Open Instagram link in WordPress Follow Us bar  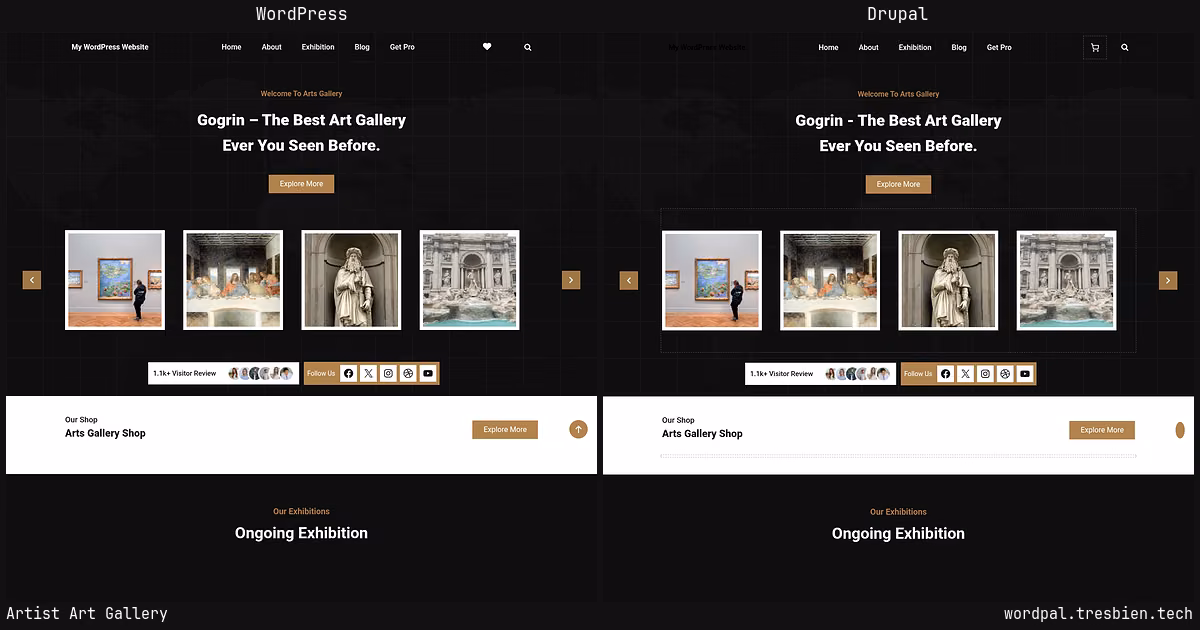click(388, 373)
